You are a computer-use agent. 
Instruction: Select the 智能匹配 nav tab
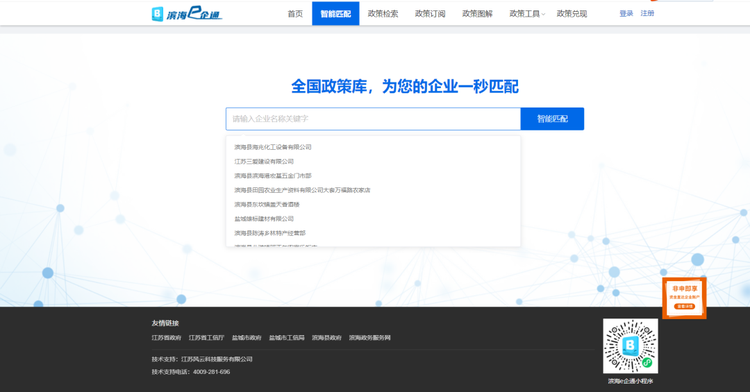coord(335,13)
